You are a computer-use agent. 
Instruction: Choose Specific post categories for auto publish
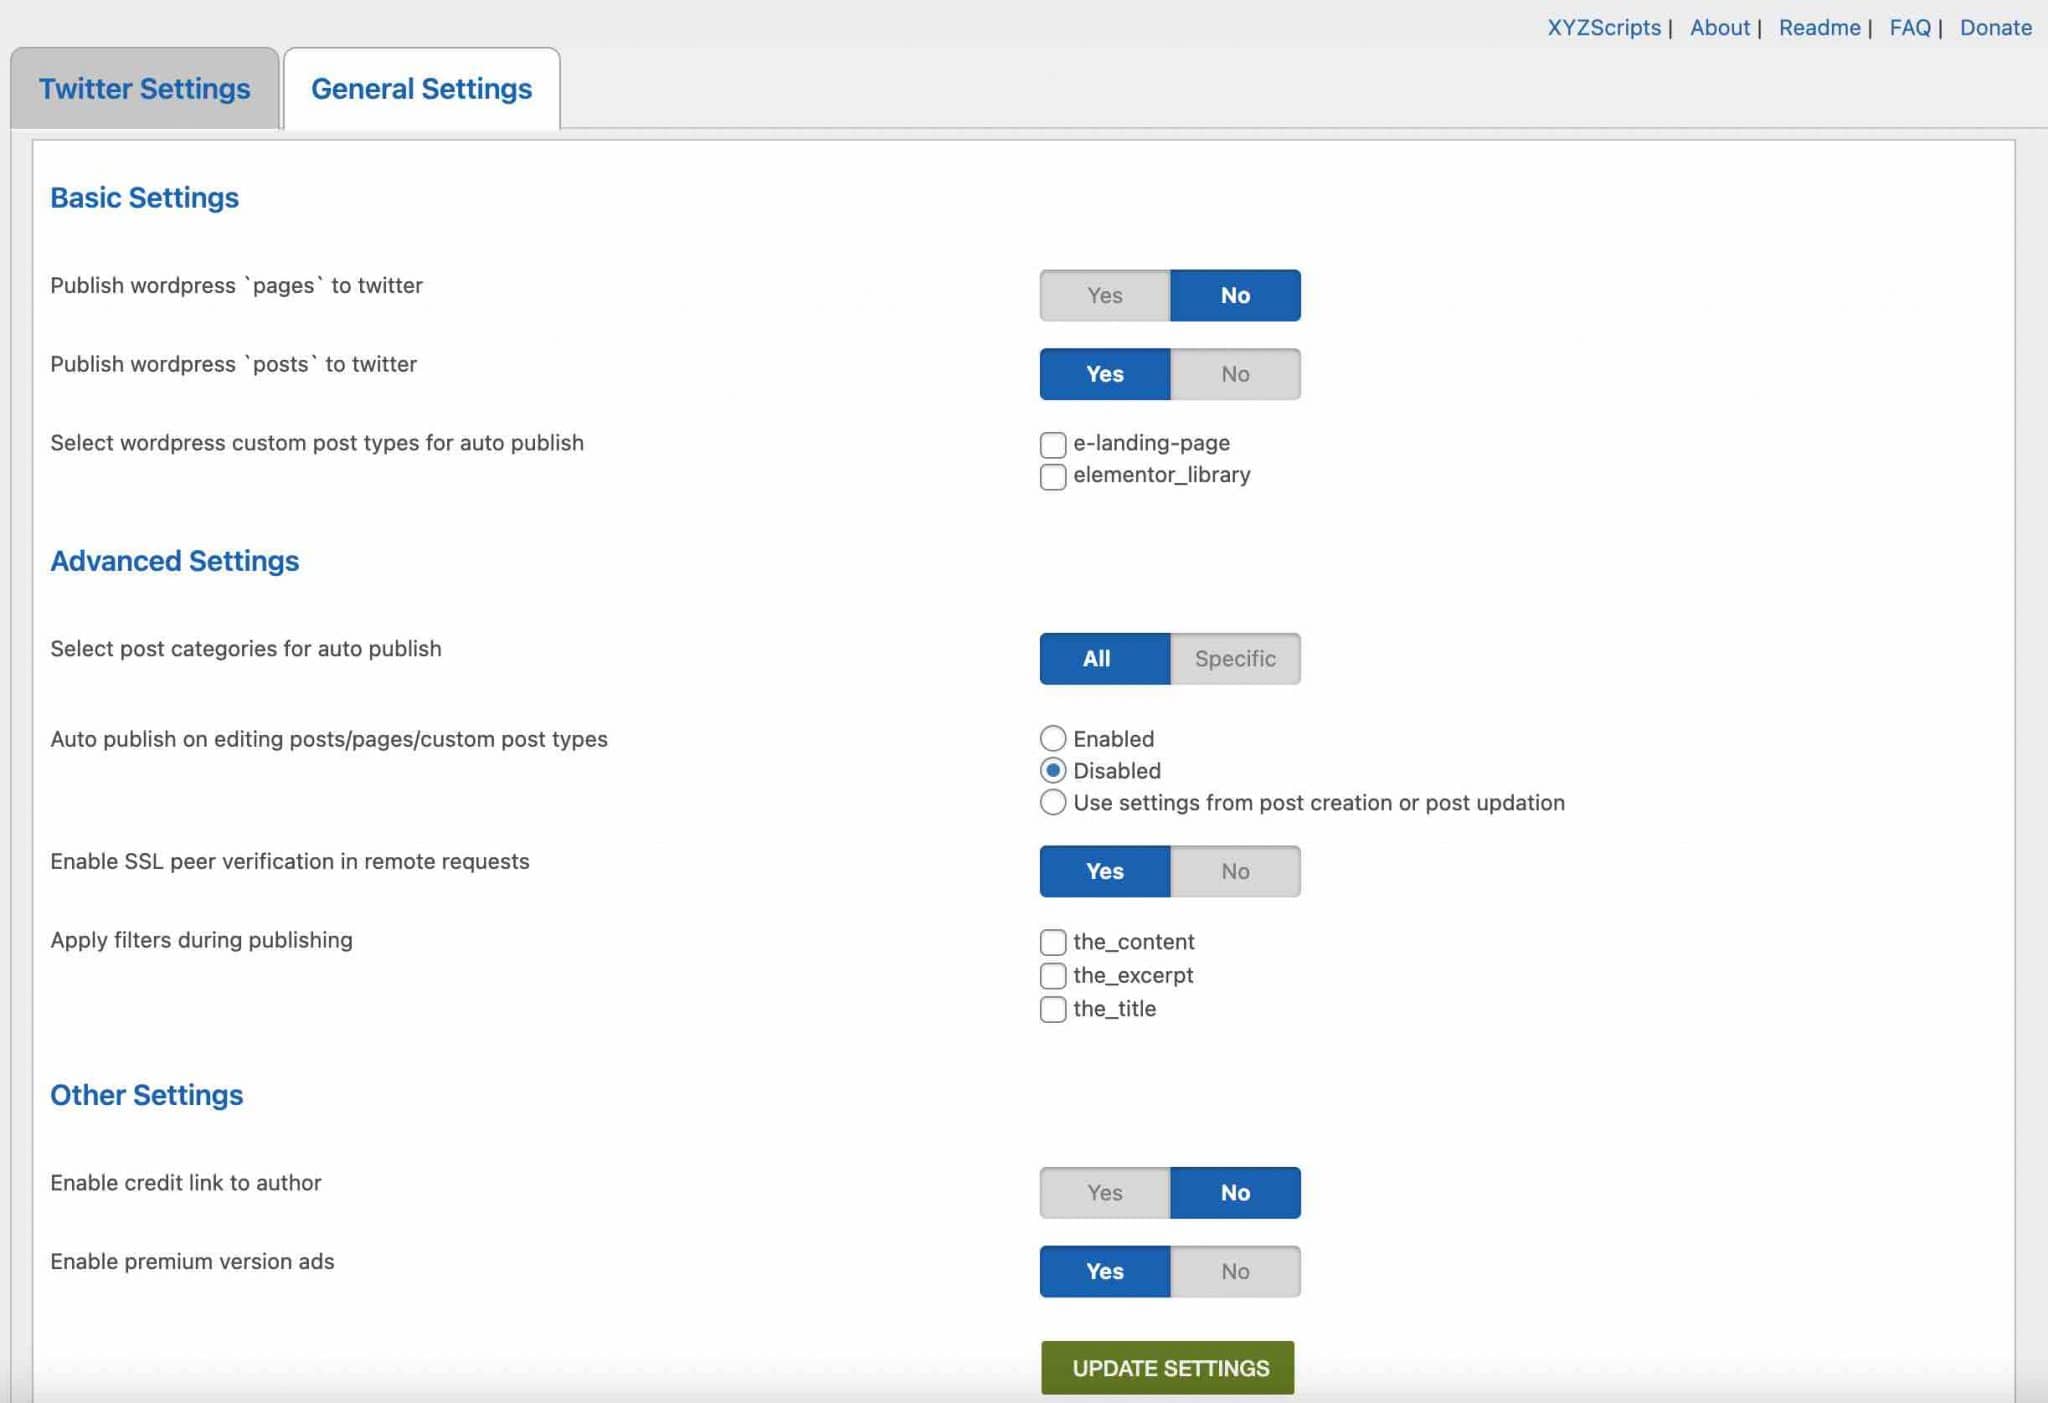tap(1235, 658)
